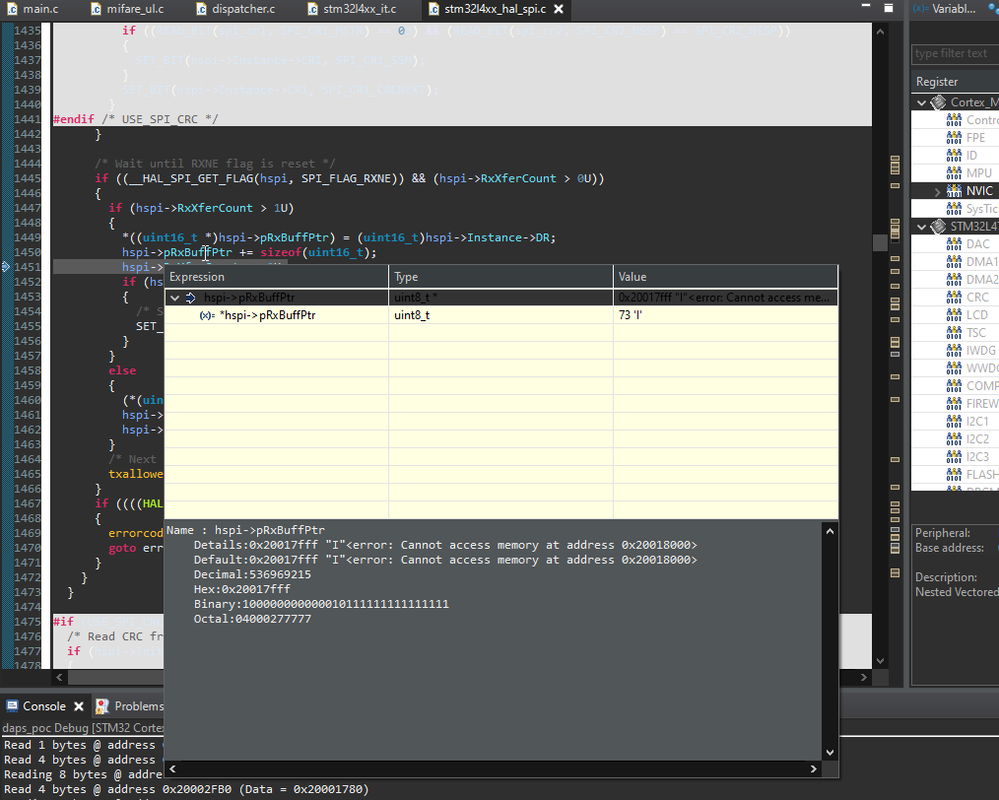999x800 pixels.
Task: Click the LCD peripheral icon
Action: point(954,315)
